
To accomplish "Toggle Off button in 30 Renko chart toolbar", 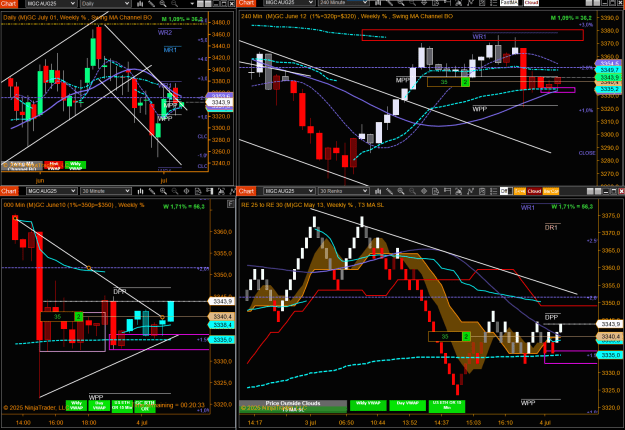I will (506, 191).
